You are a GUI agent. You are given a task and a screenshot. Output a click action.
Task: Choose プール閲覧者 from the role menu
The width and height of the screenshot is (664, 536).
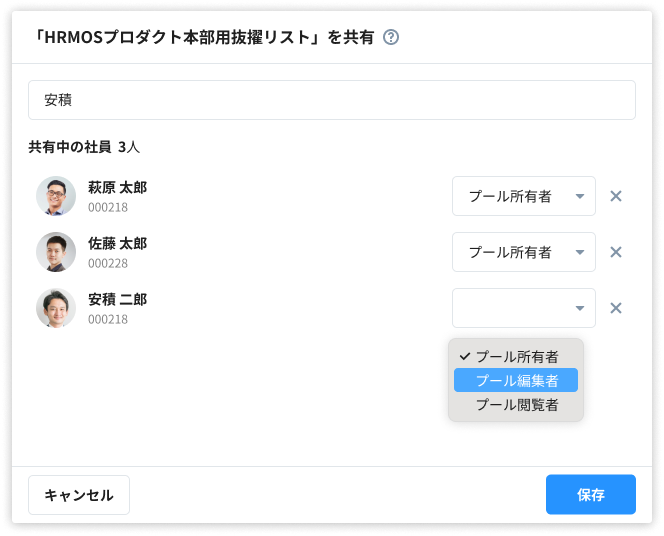[x=516, y=405]
